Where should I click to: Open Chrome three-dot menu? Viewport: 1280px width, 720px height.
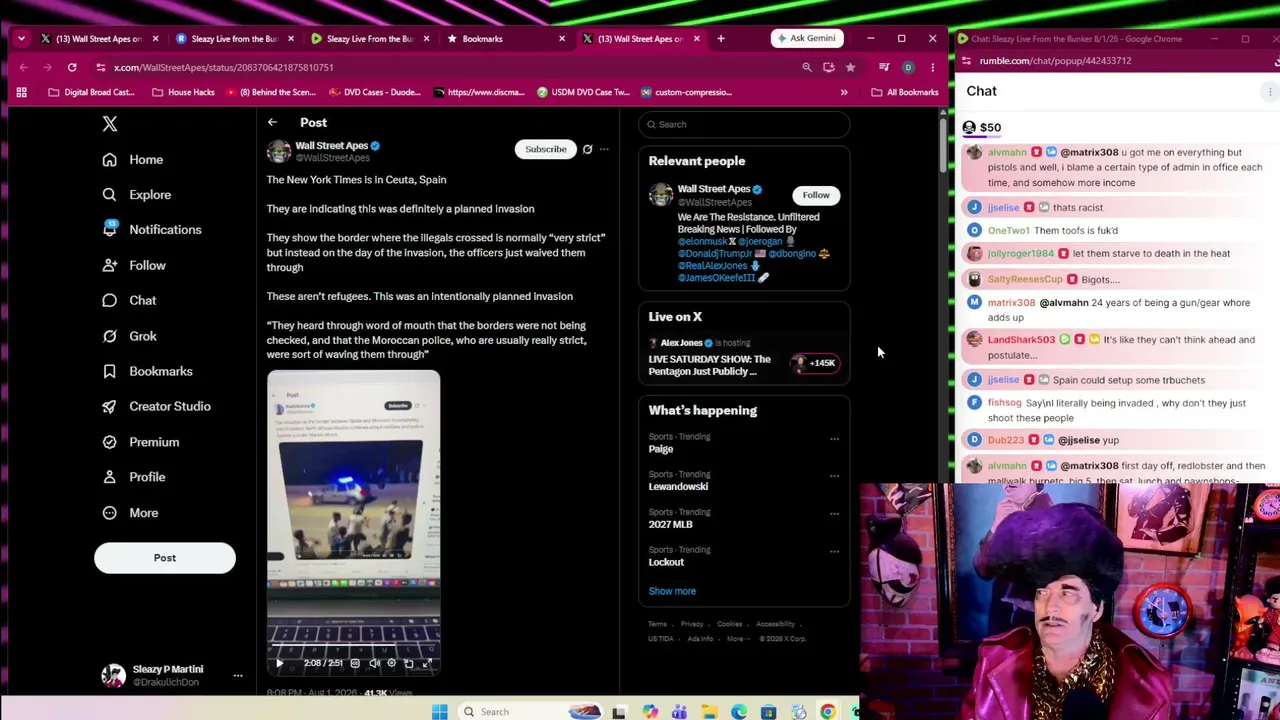pos(932,68)
